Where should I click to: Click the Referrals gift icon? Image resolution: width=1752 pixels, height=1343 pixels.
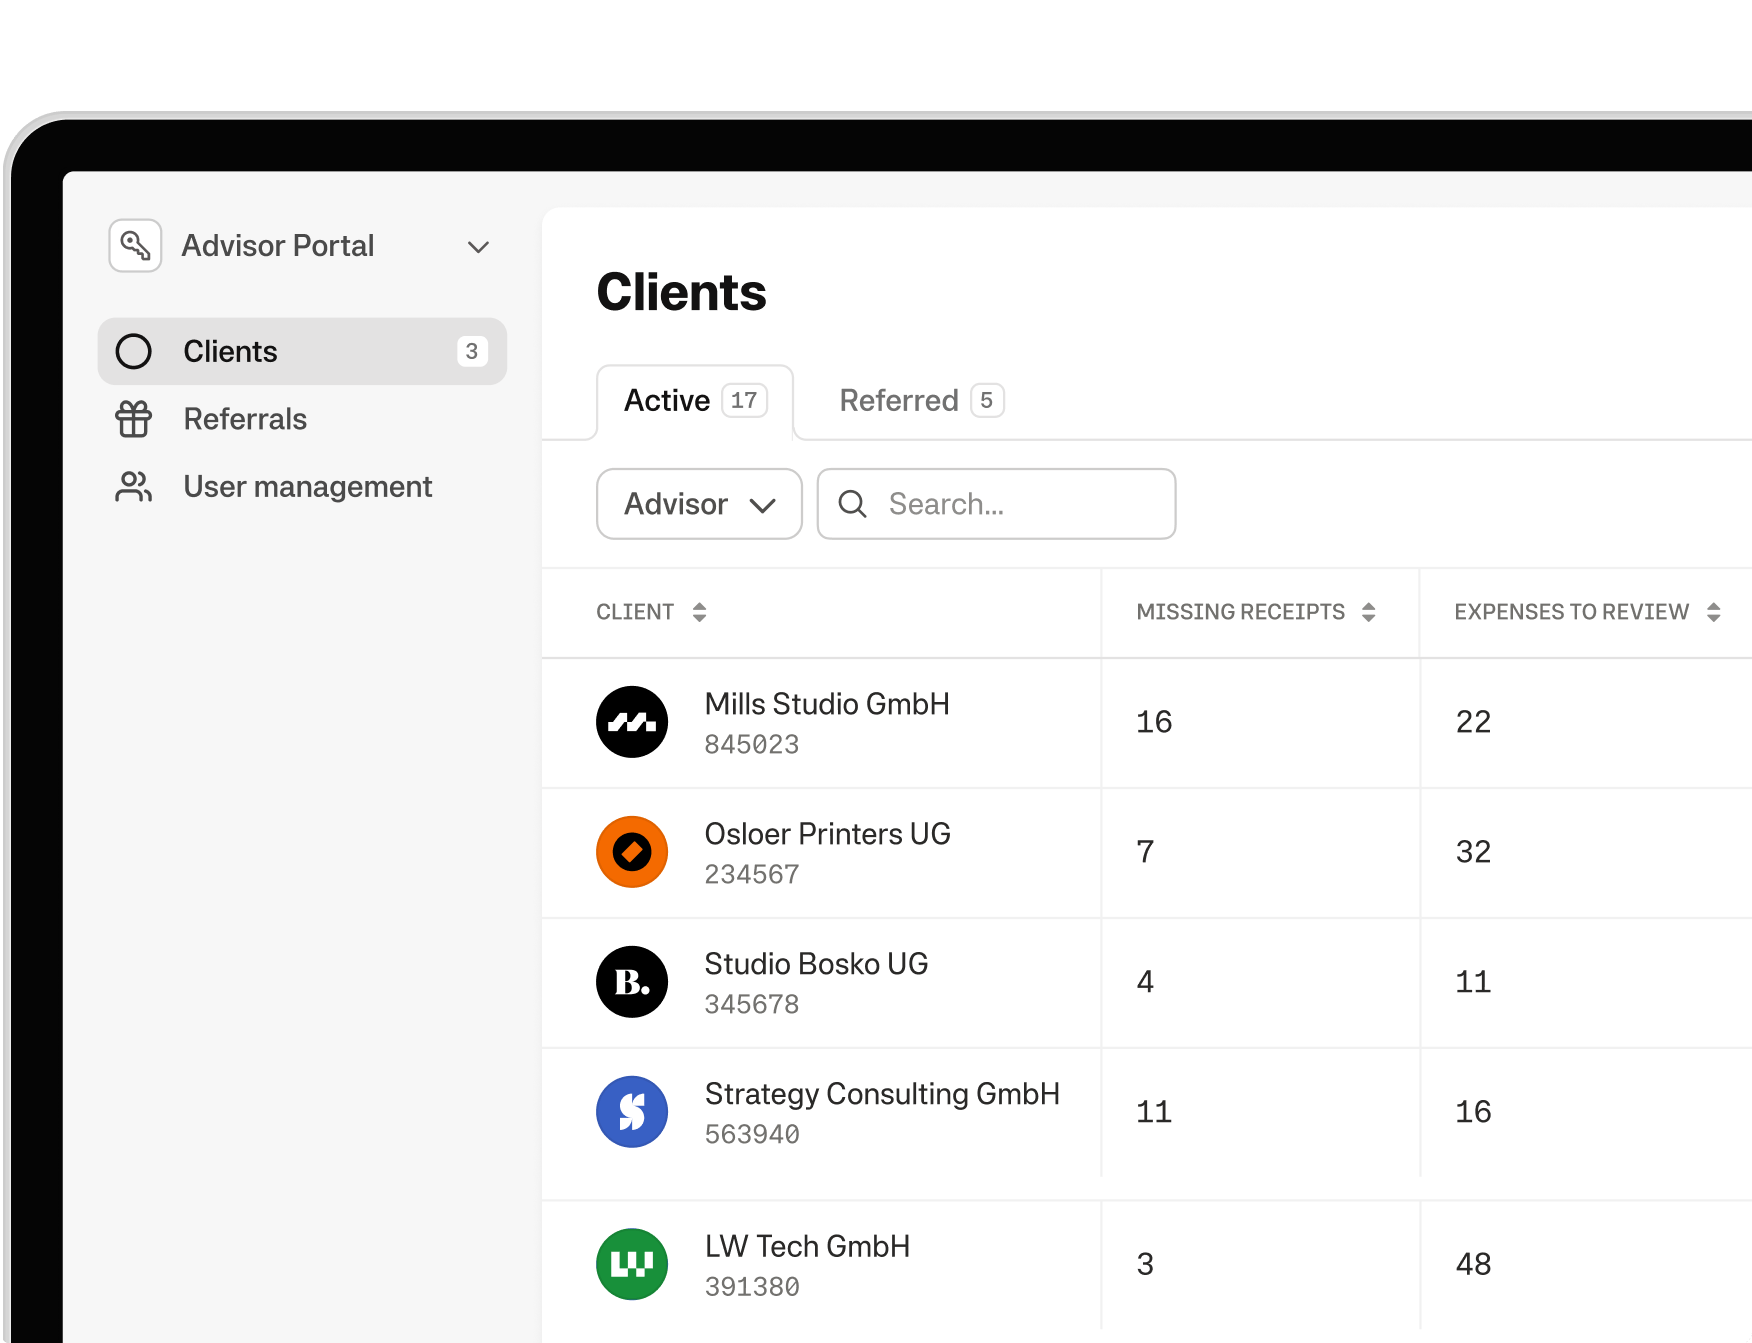(134, 419)
